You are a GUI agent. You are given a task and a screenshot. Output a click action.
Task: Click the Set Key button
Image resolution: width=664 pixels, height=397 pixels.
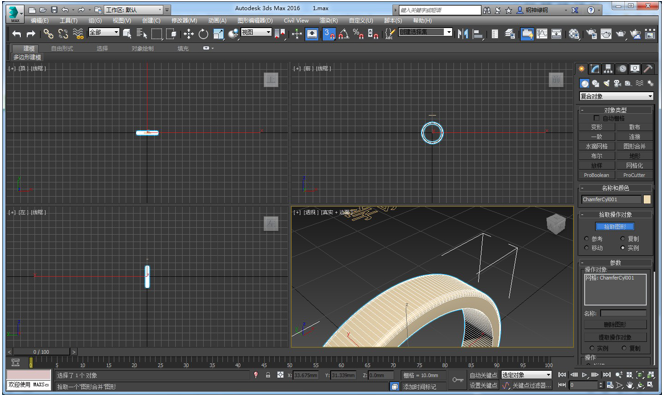pos(483,385)
